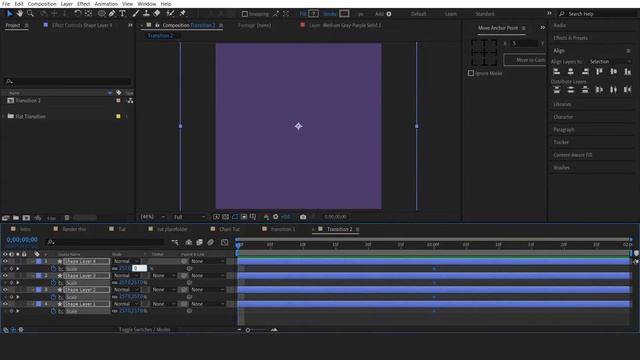
Task: Switch to Effect Controls Shape Layer 4 tab
Action: click(82, 25)
